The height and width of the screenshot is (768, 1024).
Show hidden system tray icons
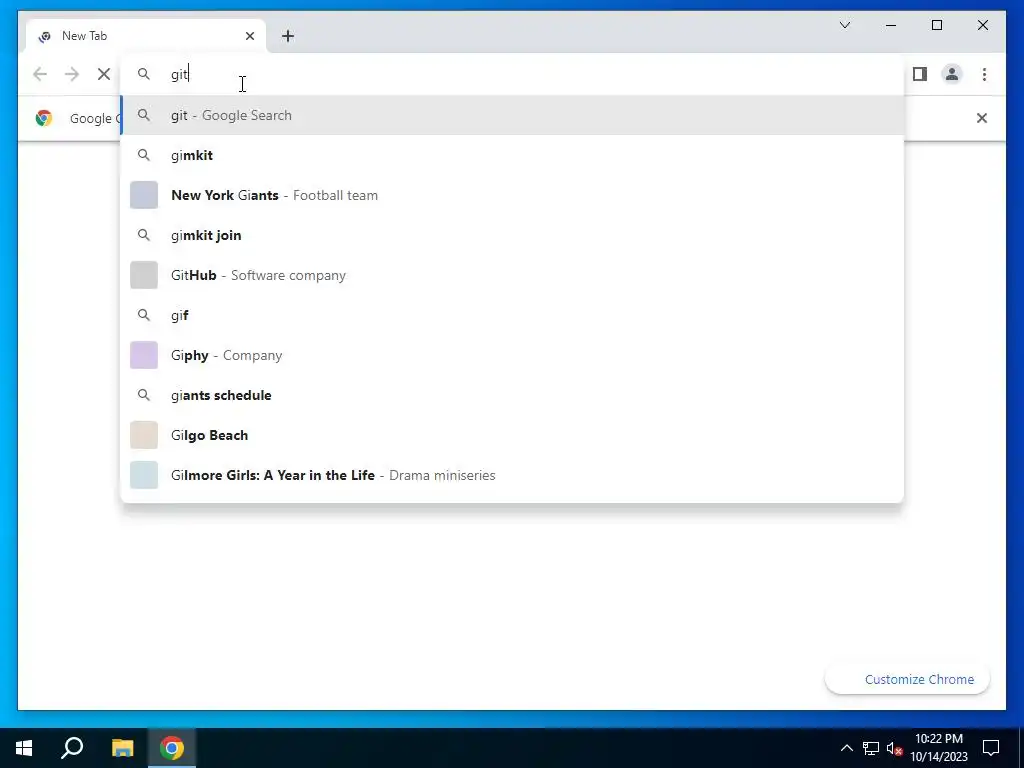846,748
